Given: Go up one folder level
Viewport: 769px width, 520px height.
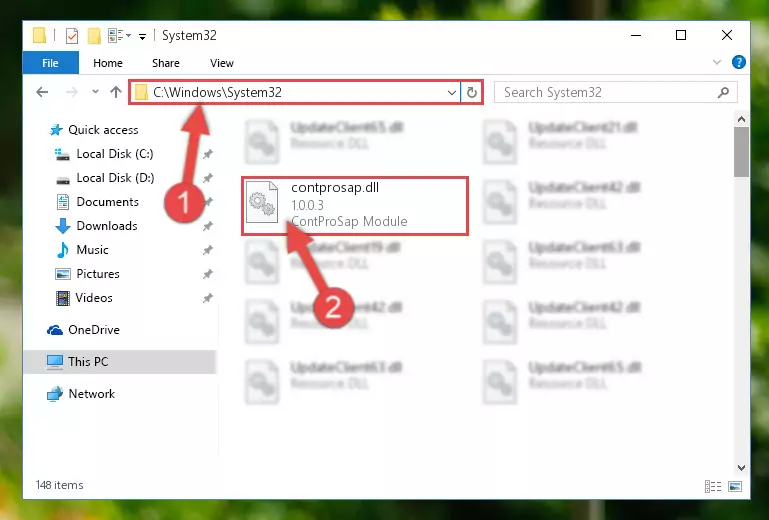Looking at the screenshot, I should click(x=116, y=92).
